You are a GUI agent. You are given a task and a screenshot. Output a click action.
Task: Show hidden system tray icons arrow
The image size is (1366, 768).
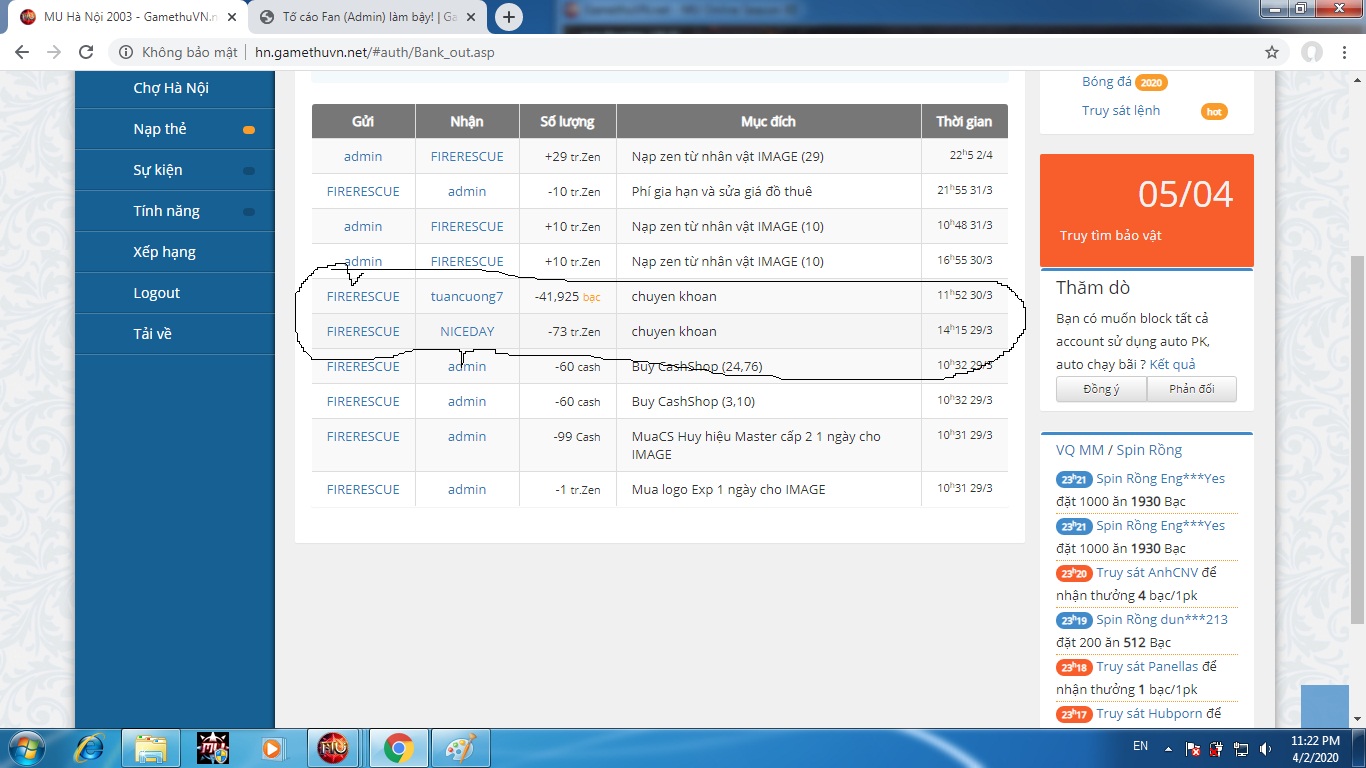pos(1167,748)
